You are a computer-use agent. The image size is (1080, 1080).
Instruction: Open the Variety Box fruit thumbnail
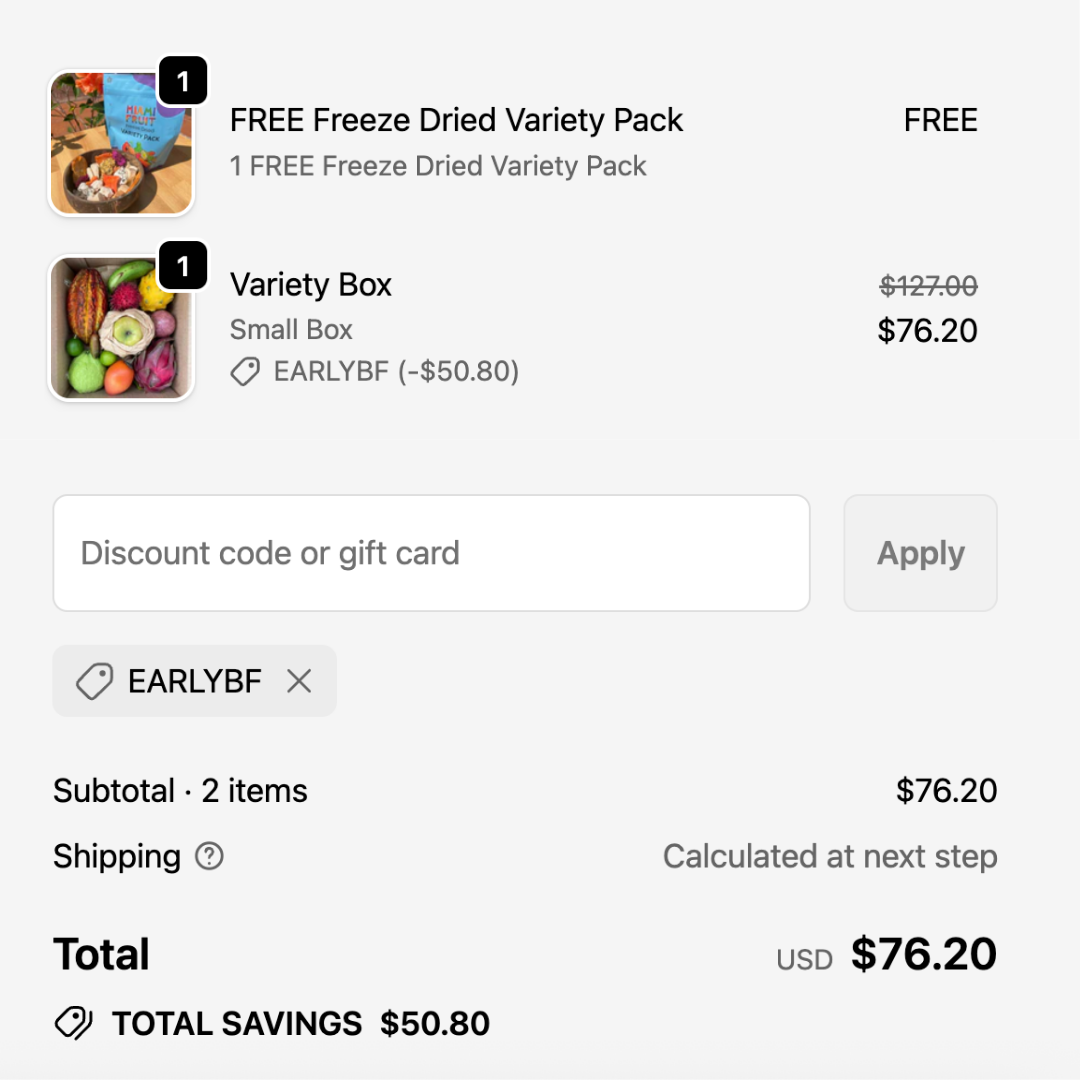tap(121, 329)
